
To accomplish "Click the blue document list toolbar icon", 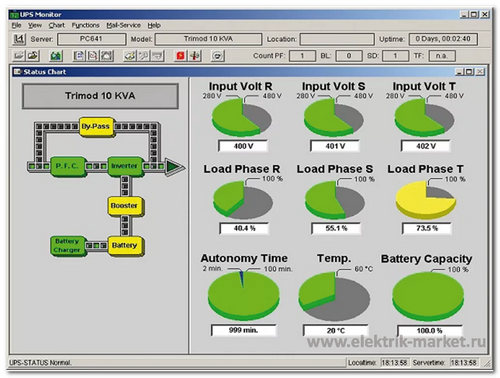I will [x=79, y=56].
